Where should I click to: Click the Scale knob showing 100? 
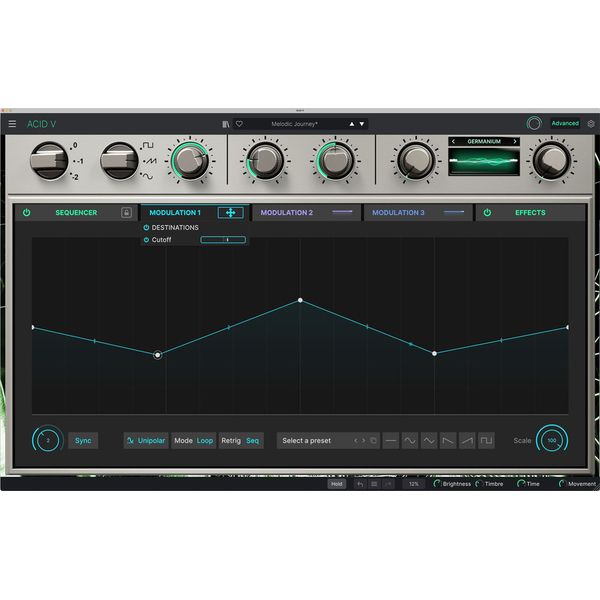[x=552, y=440]
